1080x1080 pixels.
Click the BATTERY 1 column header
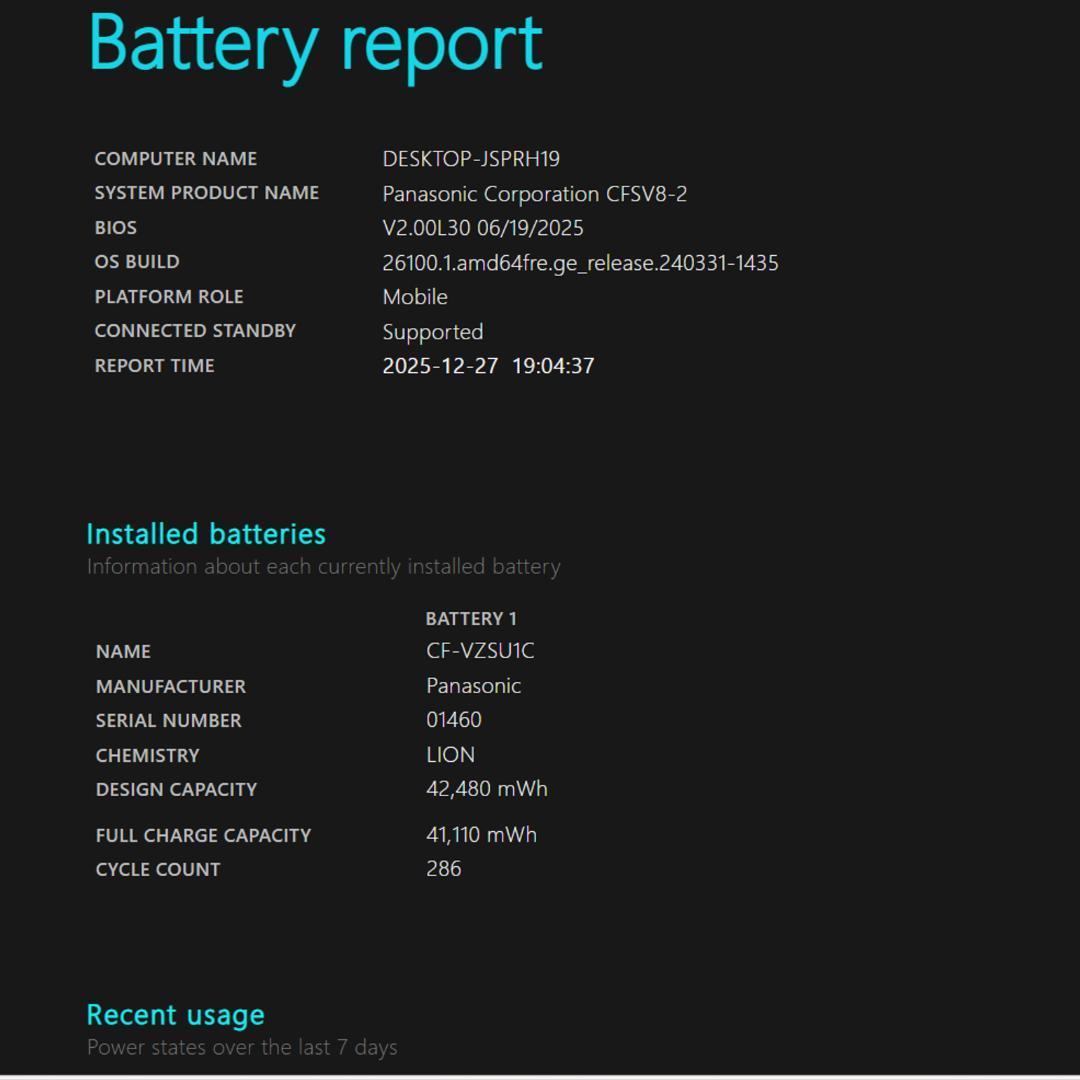[471, 619]
